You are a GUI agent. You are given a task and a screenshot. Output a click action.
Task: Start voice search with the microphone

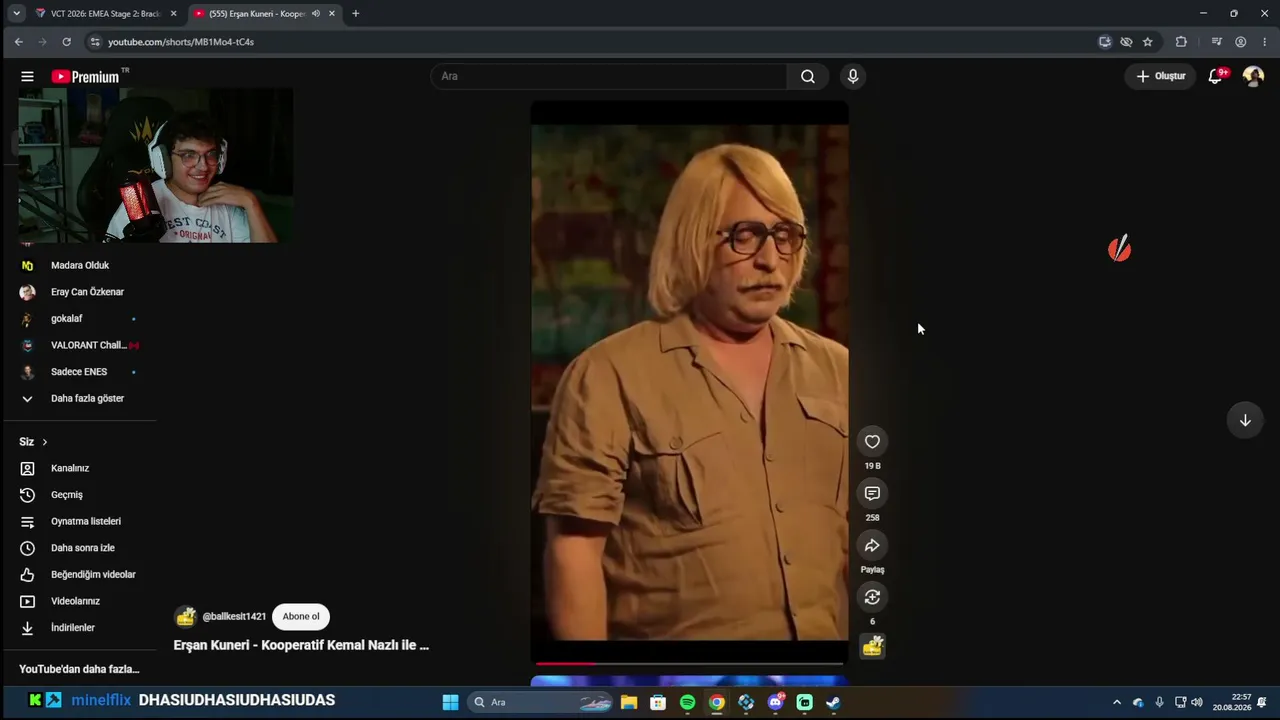853,76
